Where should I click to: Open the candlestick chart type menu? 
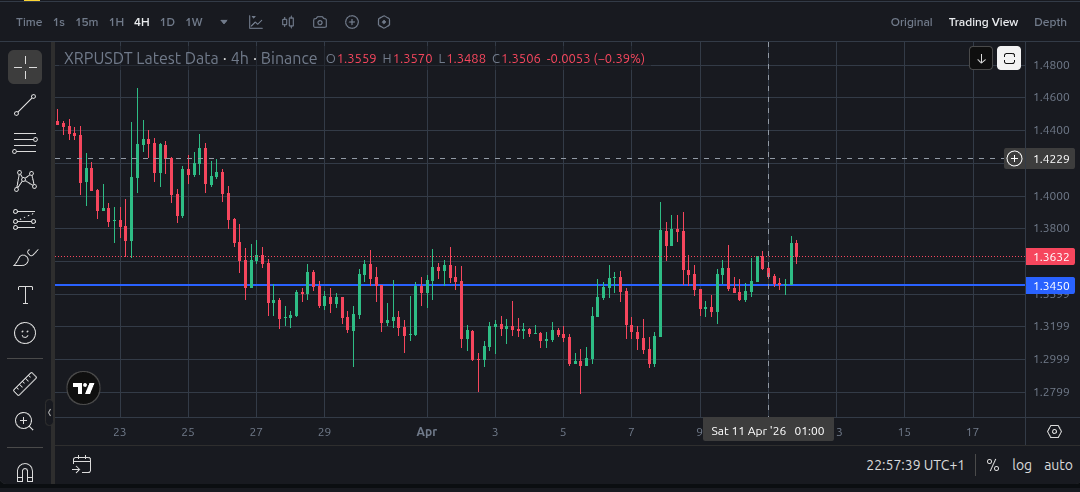(x=288, y=22)
